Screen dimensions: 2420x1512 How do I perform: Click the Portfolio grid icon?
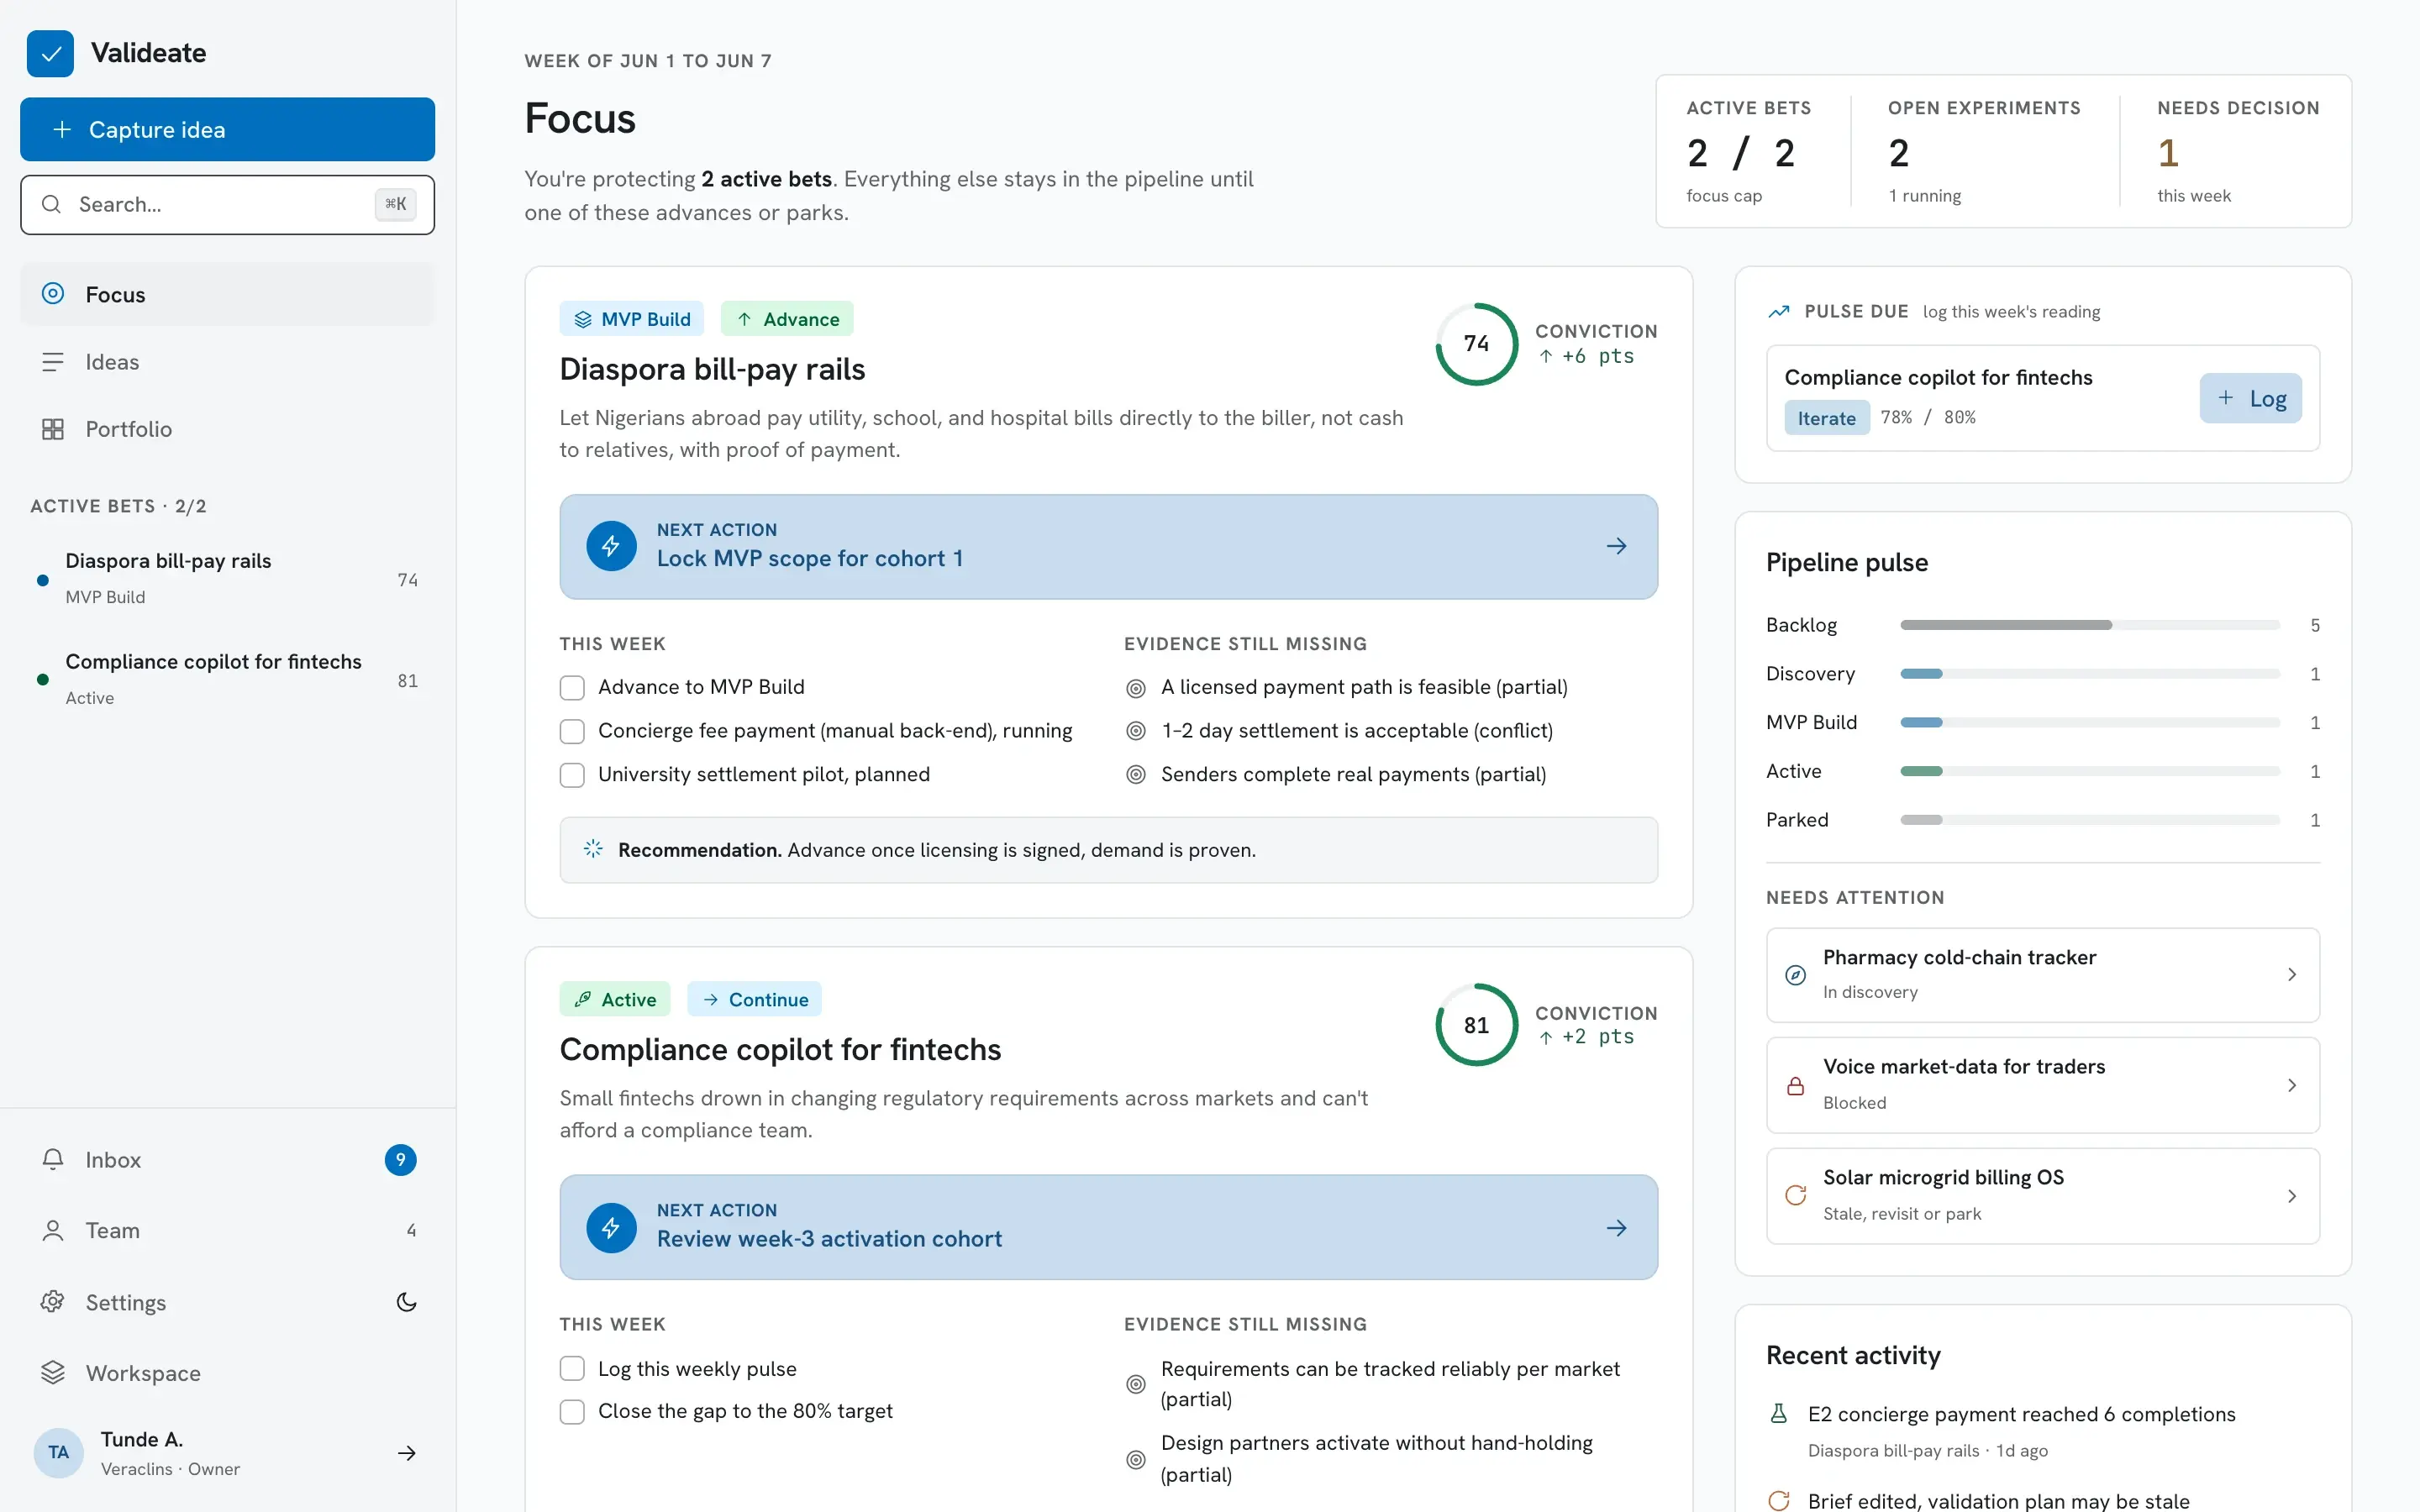(x=53, y=429)
